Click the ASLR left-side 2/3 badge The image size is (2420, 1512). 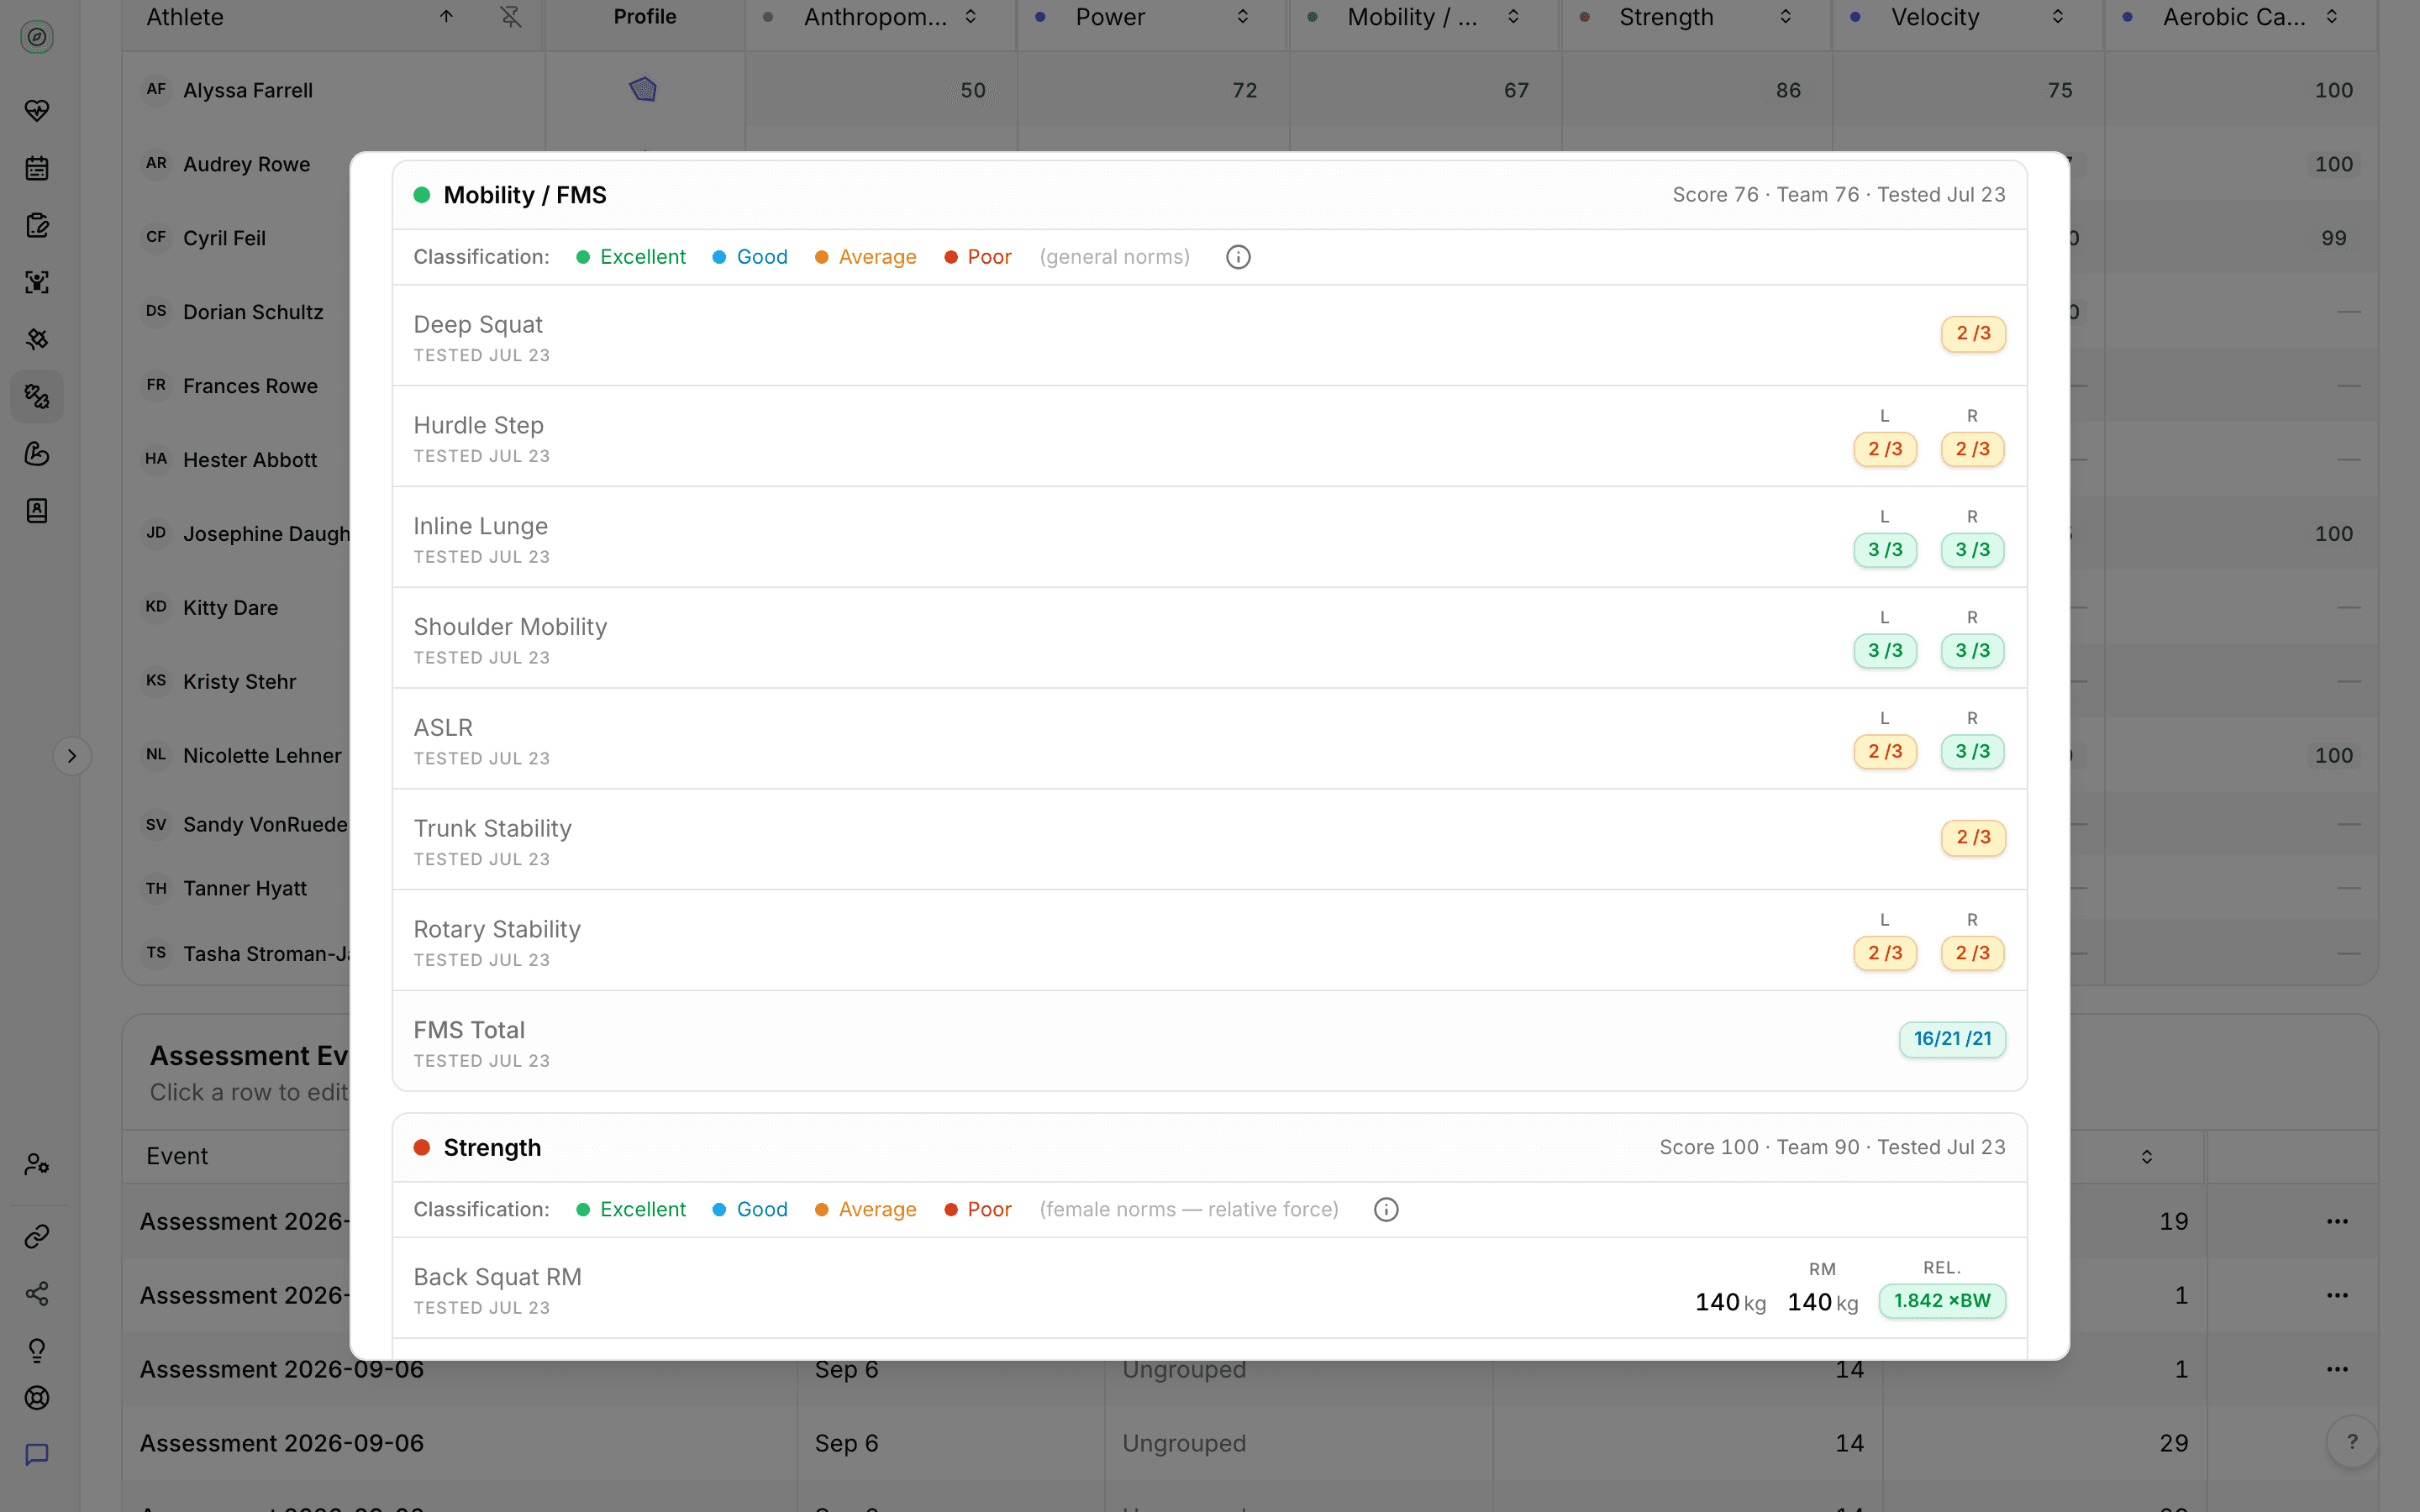point(1885,752)
